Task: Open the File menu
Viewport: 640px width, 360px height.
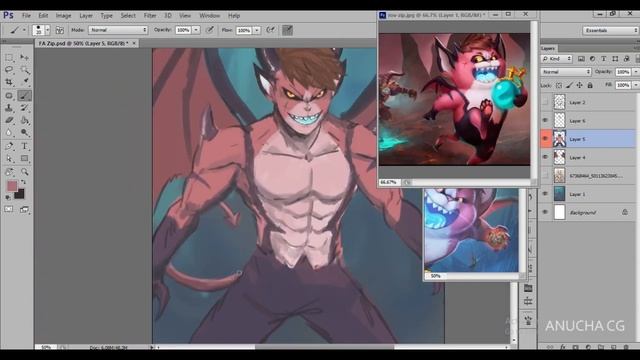Action: pyautogui.click(x=26, y=16)
